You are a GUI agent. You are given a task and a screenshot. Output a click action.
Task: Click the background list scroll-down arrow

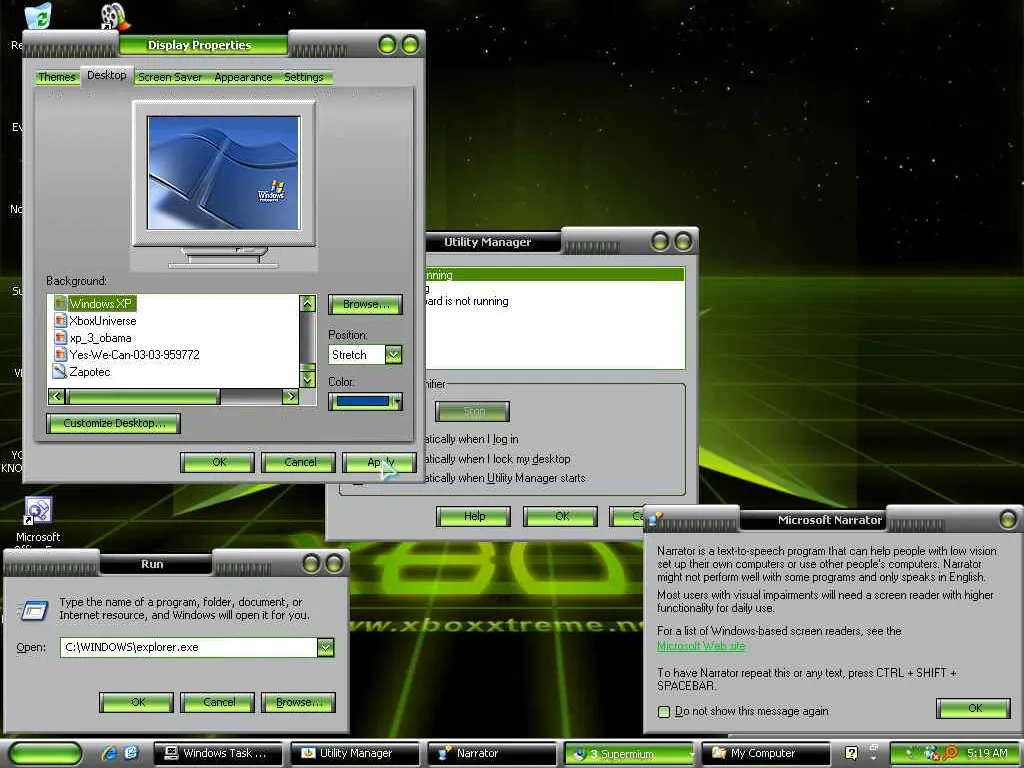pos(308,379)
